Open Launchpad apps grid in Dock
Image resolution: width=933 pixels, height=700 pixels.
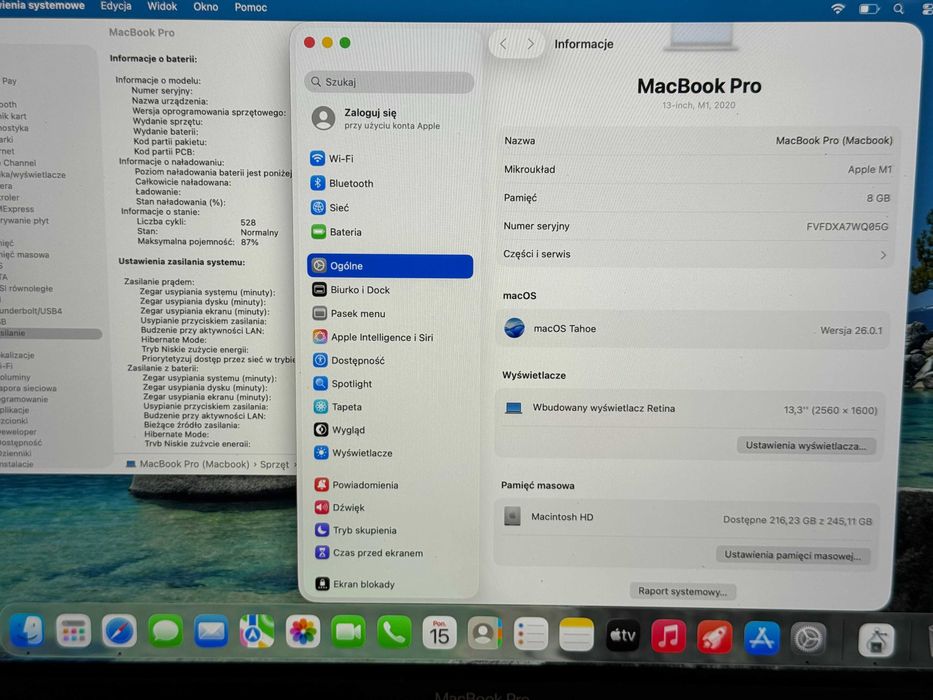pyautogui.click(x=73, y=632)
